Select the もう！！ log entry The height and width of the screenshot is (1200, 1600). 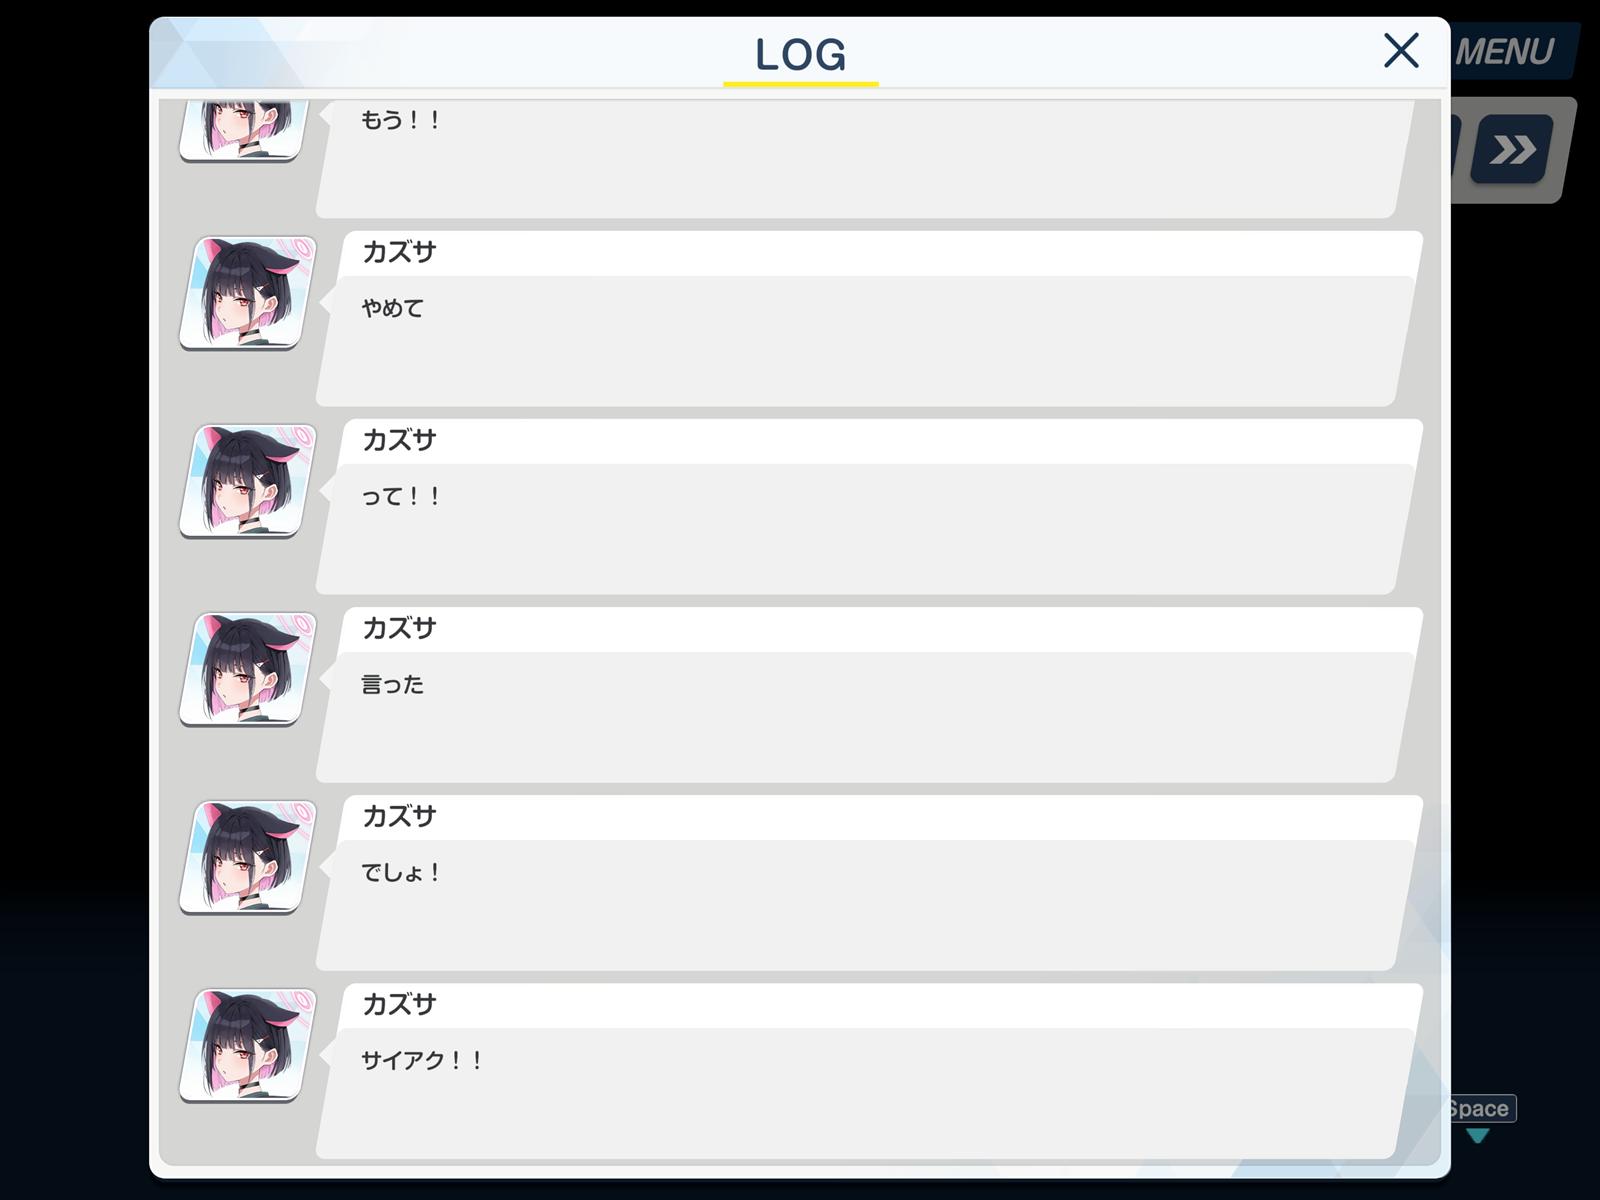click(866, 158)
